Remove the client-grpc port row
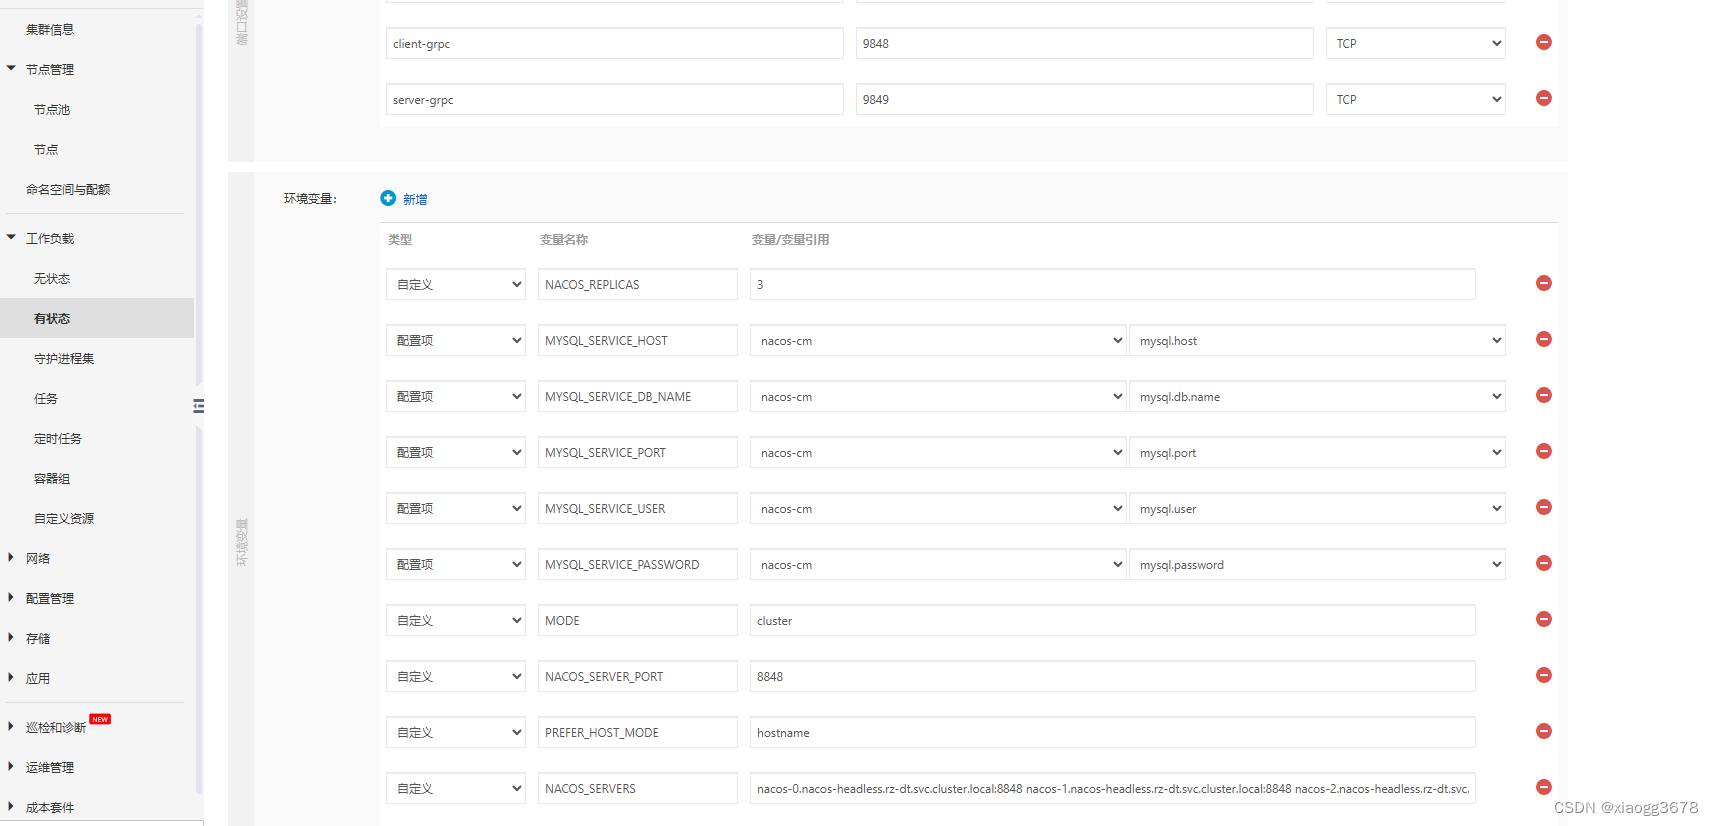1714x826 pixels. 1543,42
